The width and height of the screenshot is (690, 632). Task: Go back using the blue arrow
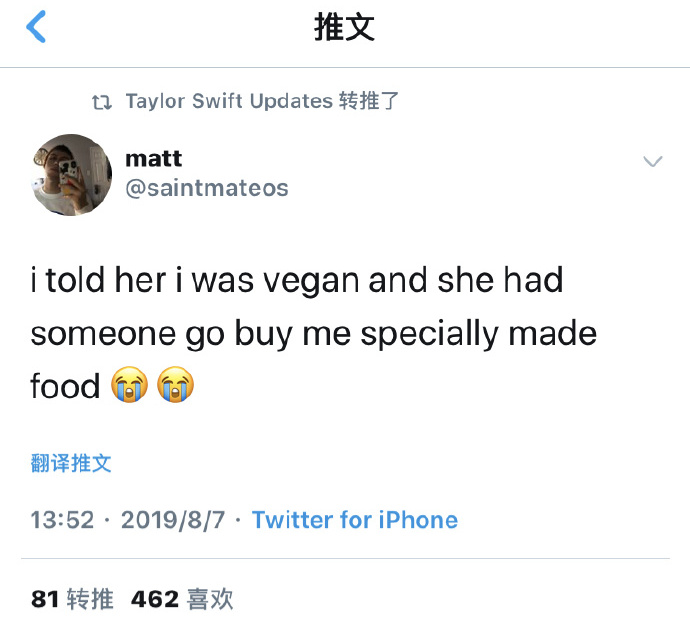[36, 27]
